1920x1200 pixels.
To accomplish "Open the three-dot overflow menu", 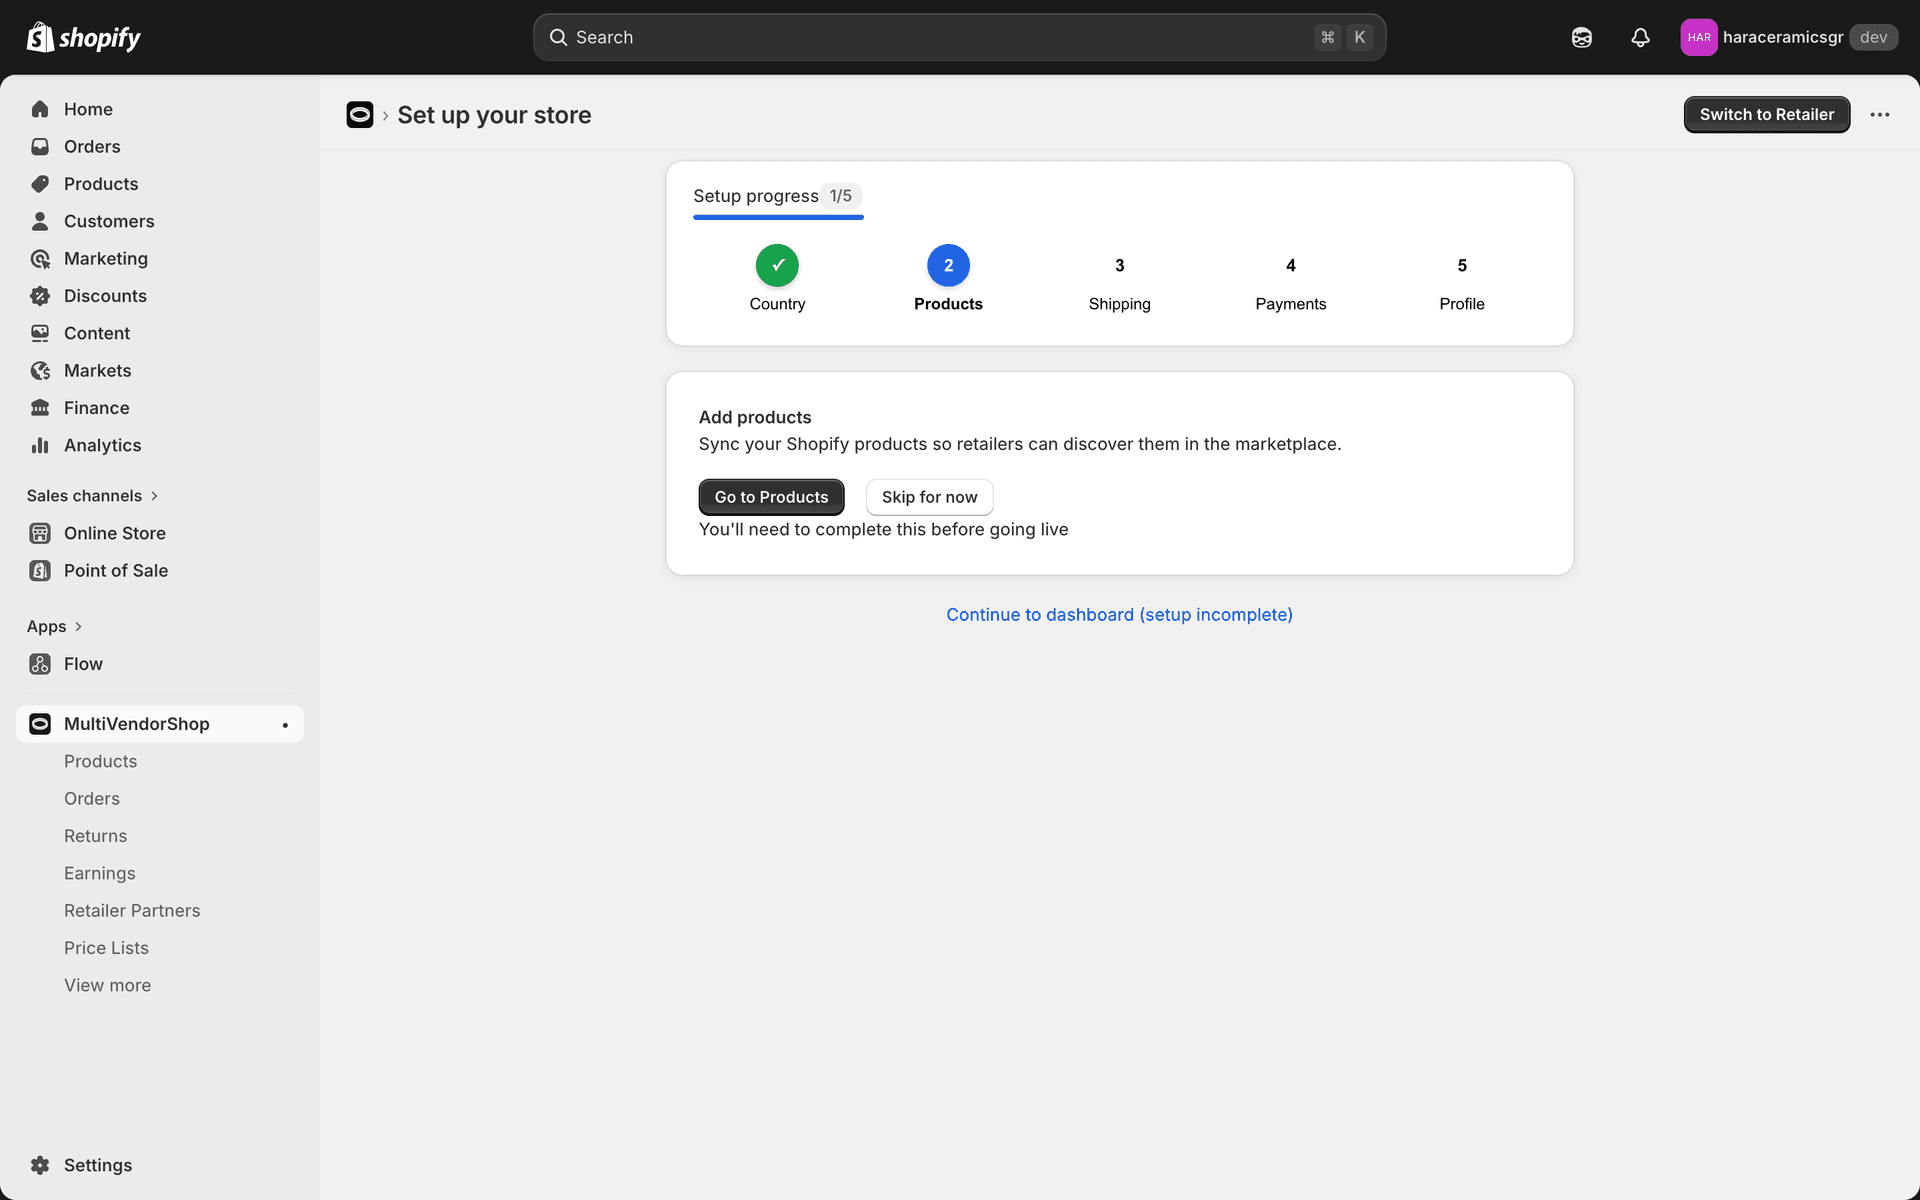I will point(1880,114).
